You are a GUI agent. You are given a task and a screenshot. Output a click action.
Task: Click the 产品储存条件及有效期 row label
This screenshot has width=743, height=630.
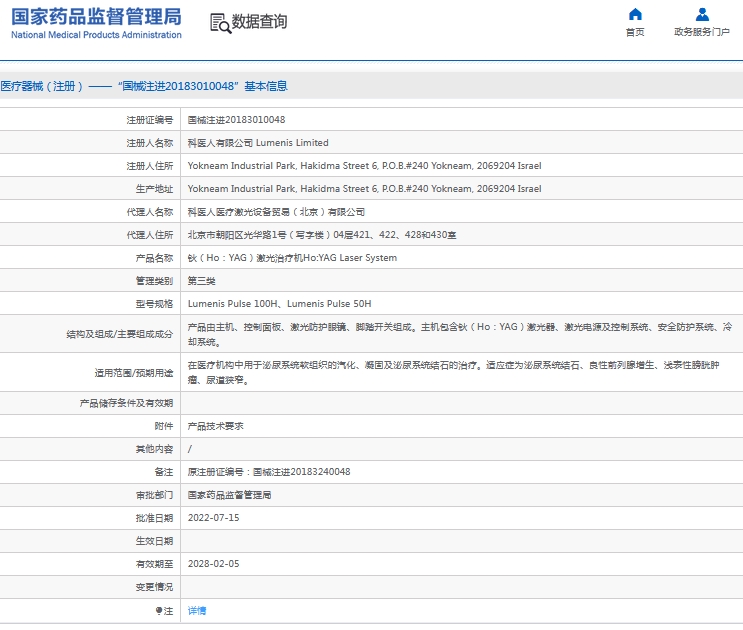127,403
